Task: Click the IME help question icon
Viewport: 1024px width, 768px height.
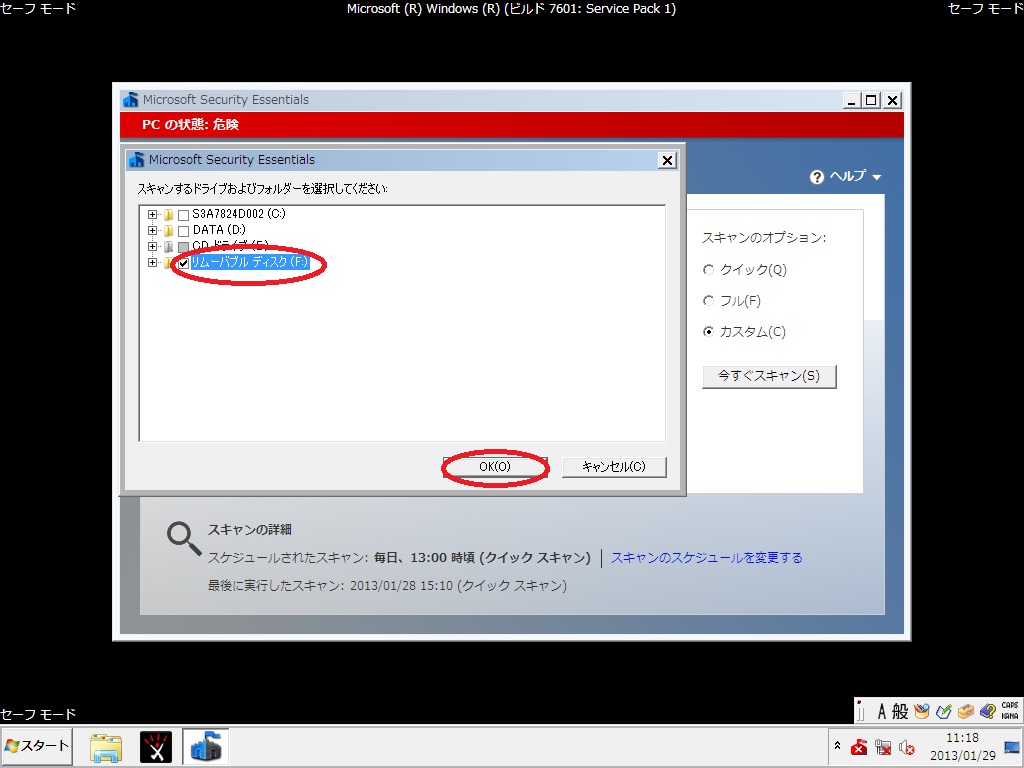Action: pos(987,711)
